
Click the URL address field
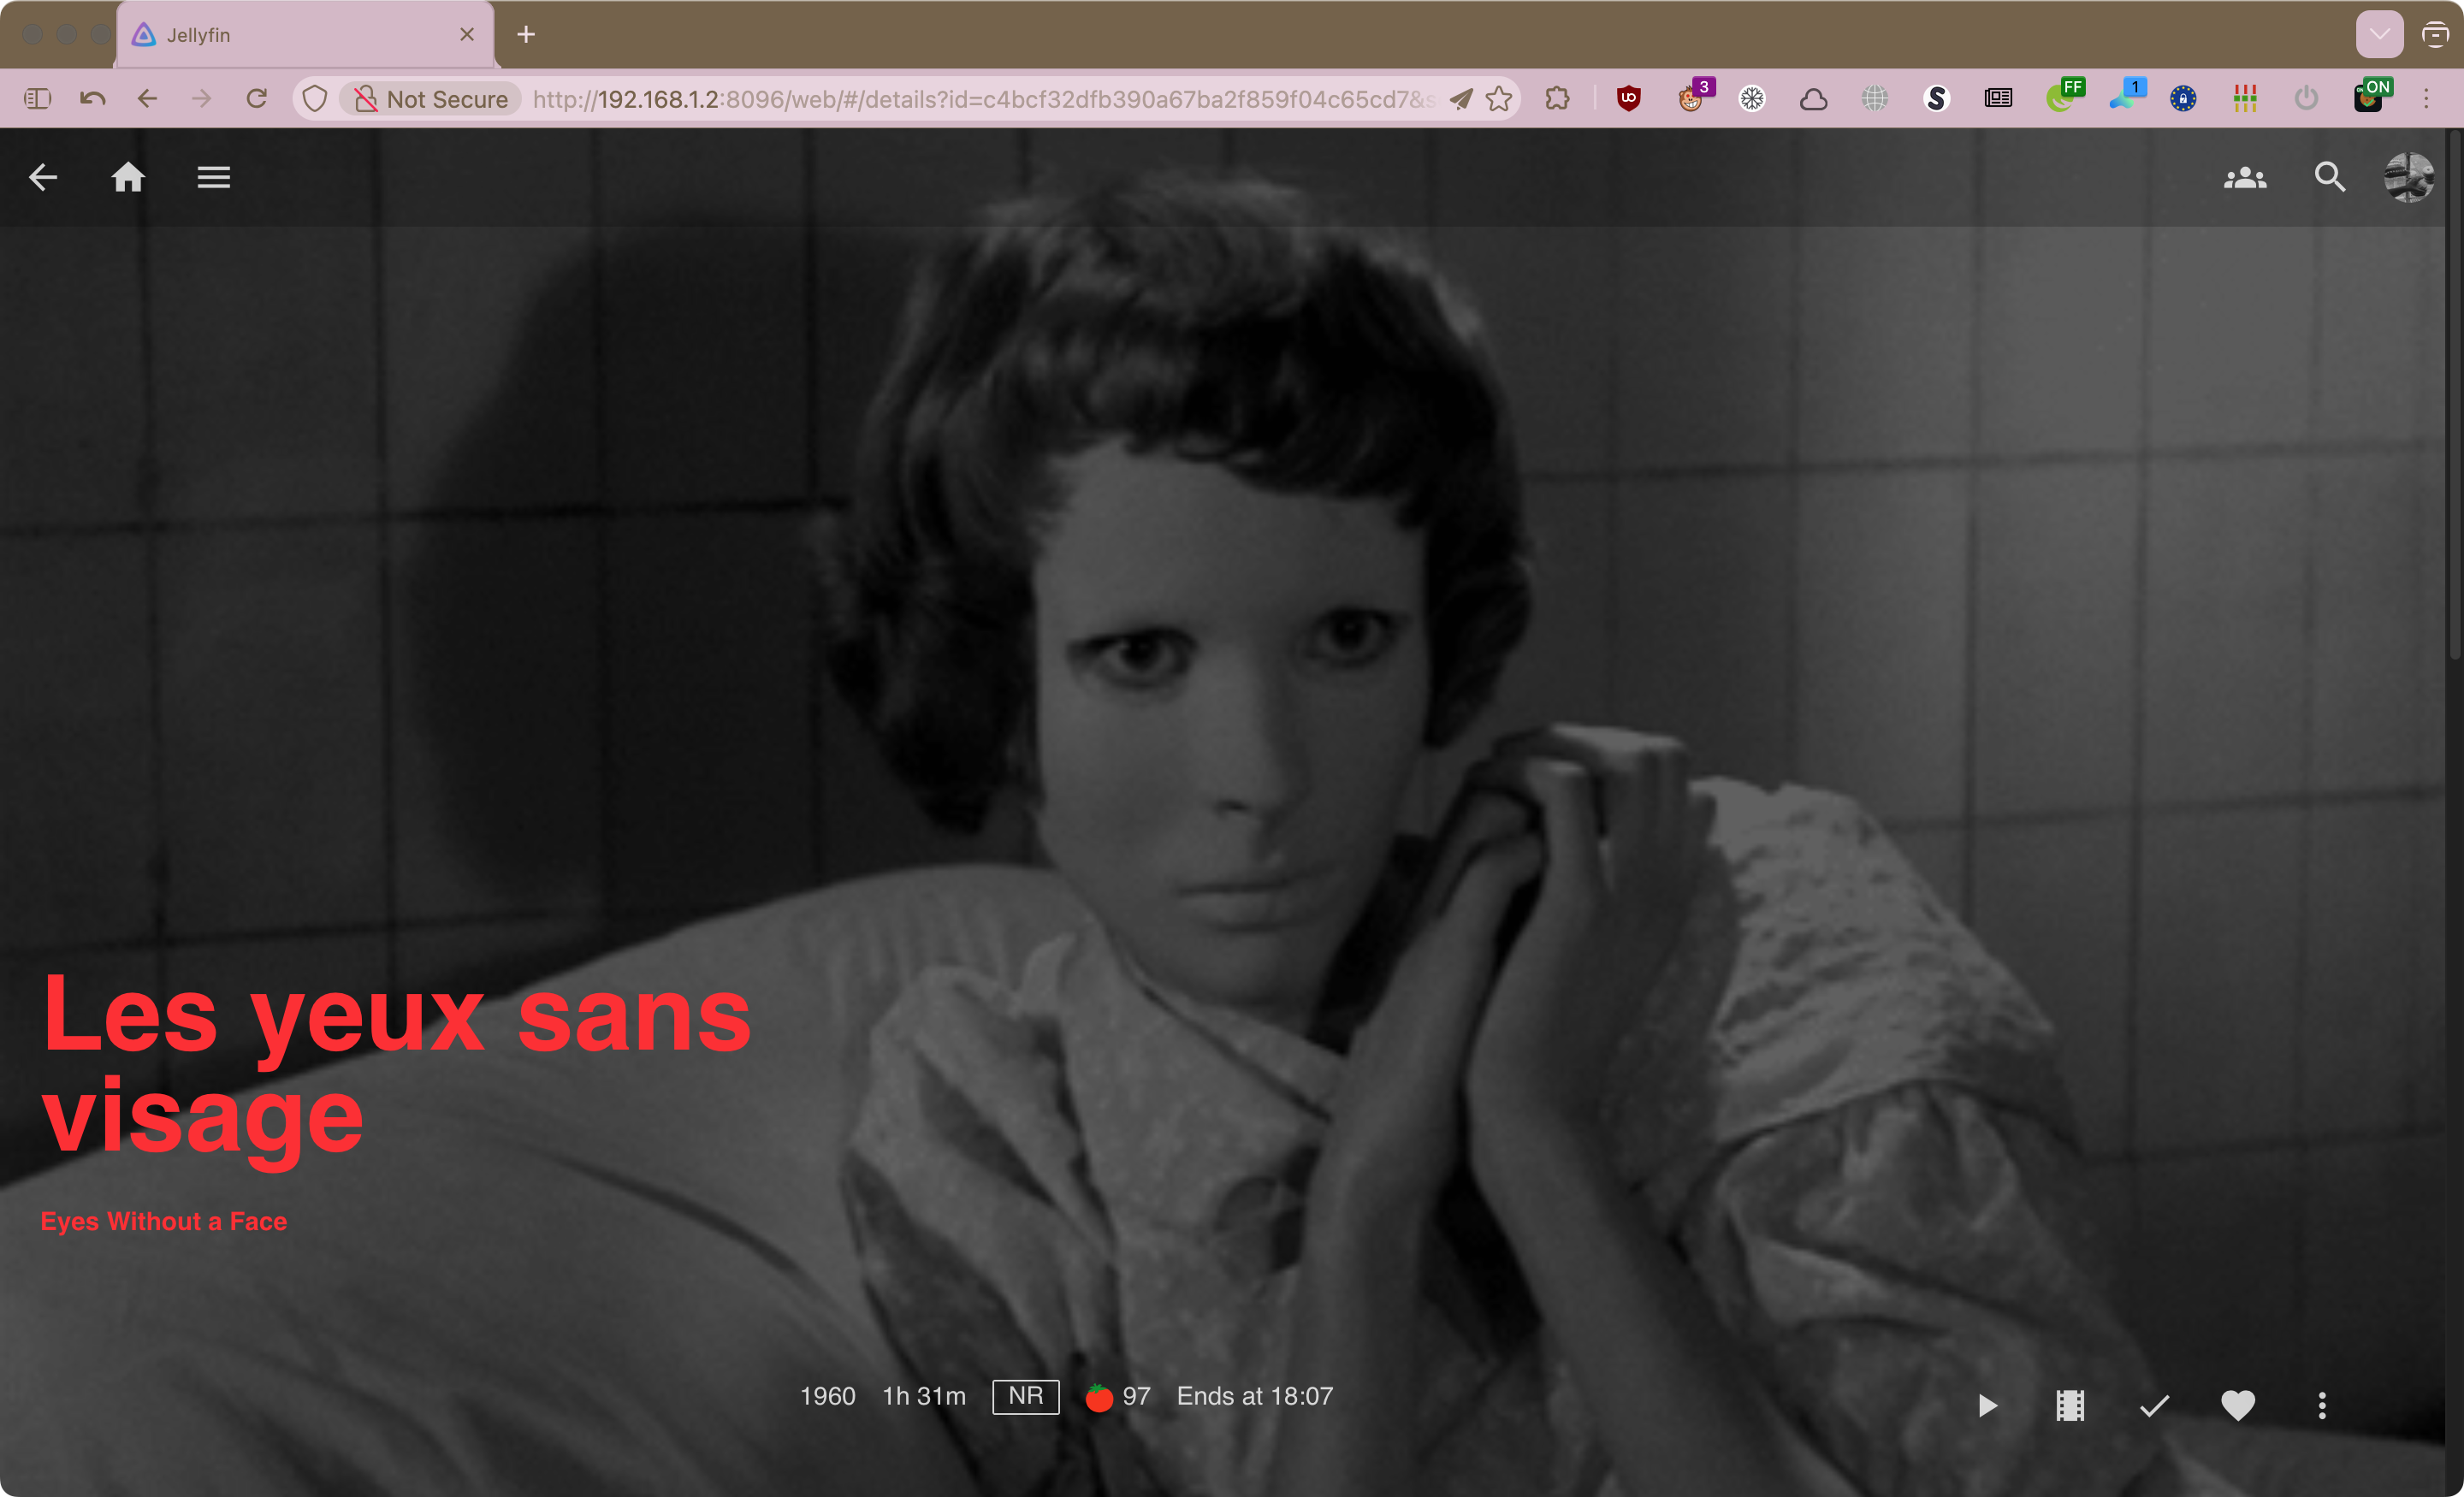[x=980, y=99]
